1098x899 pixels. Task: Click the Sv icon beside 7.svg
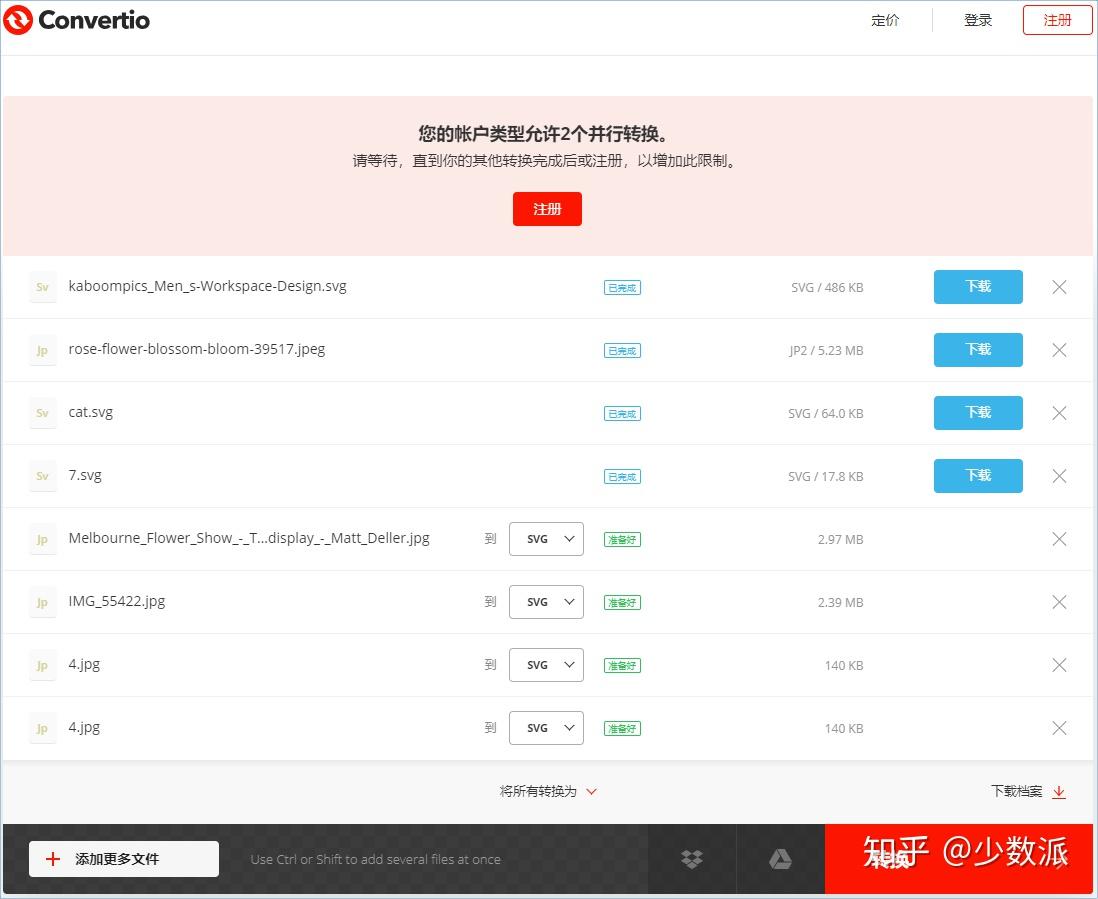tap(43, 476)
